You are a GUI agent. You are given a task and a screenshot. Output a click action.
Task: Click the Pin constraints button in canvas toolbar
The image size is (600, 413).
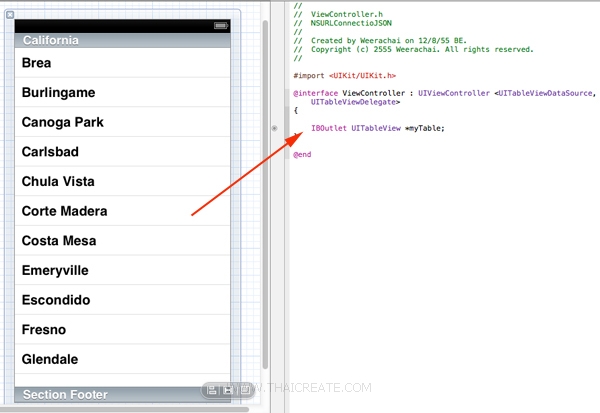[x=228, y=390]
